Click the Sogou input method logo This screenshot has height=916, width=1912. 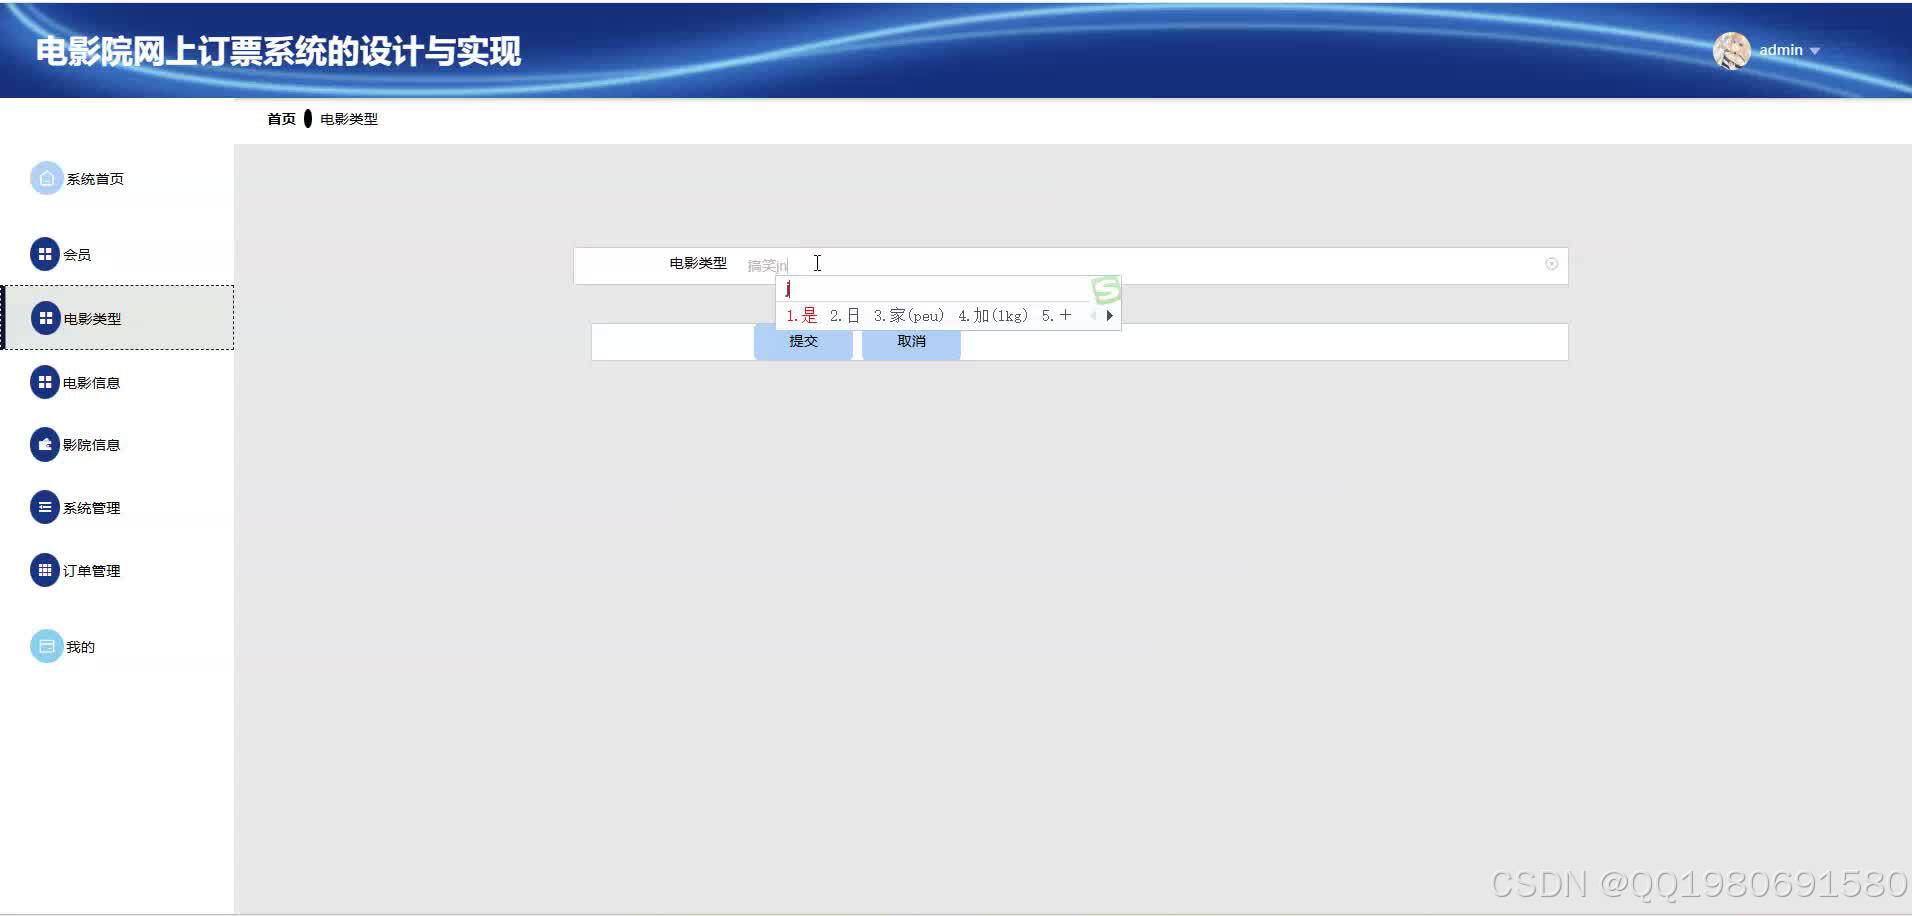coord(1105,290)
